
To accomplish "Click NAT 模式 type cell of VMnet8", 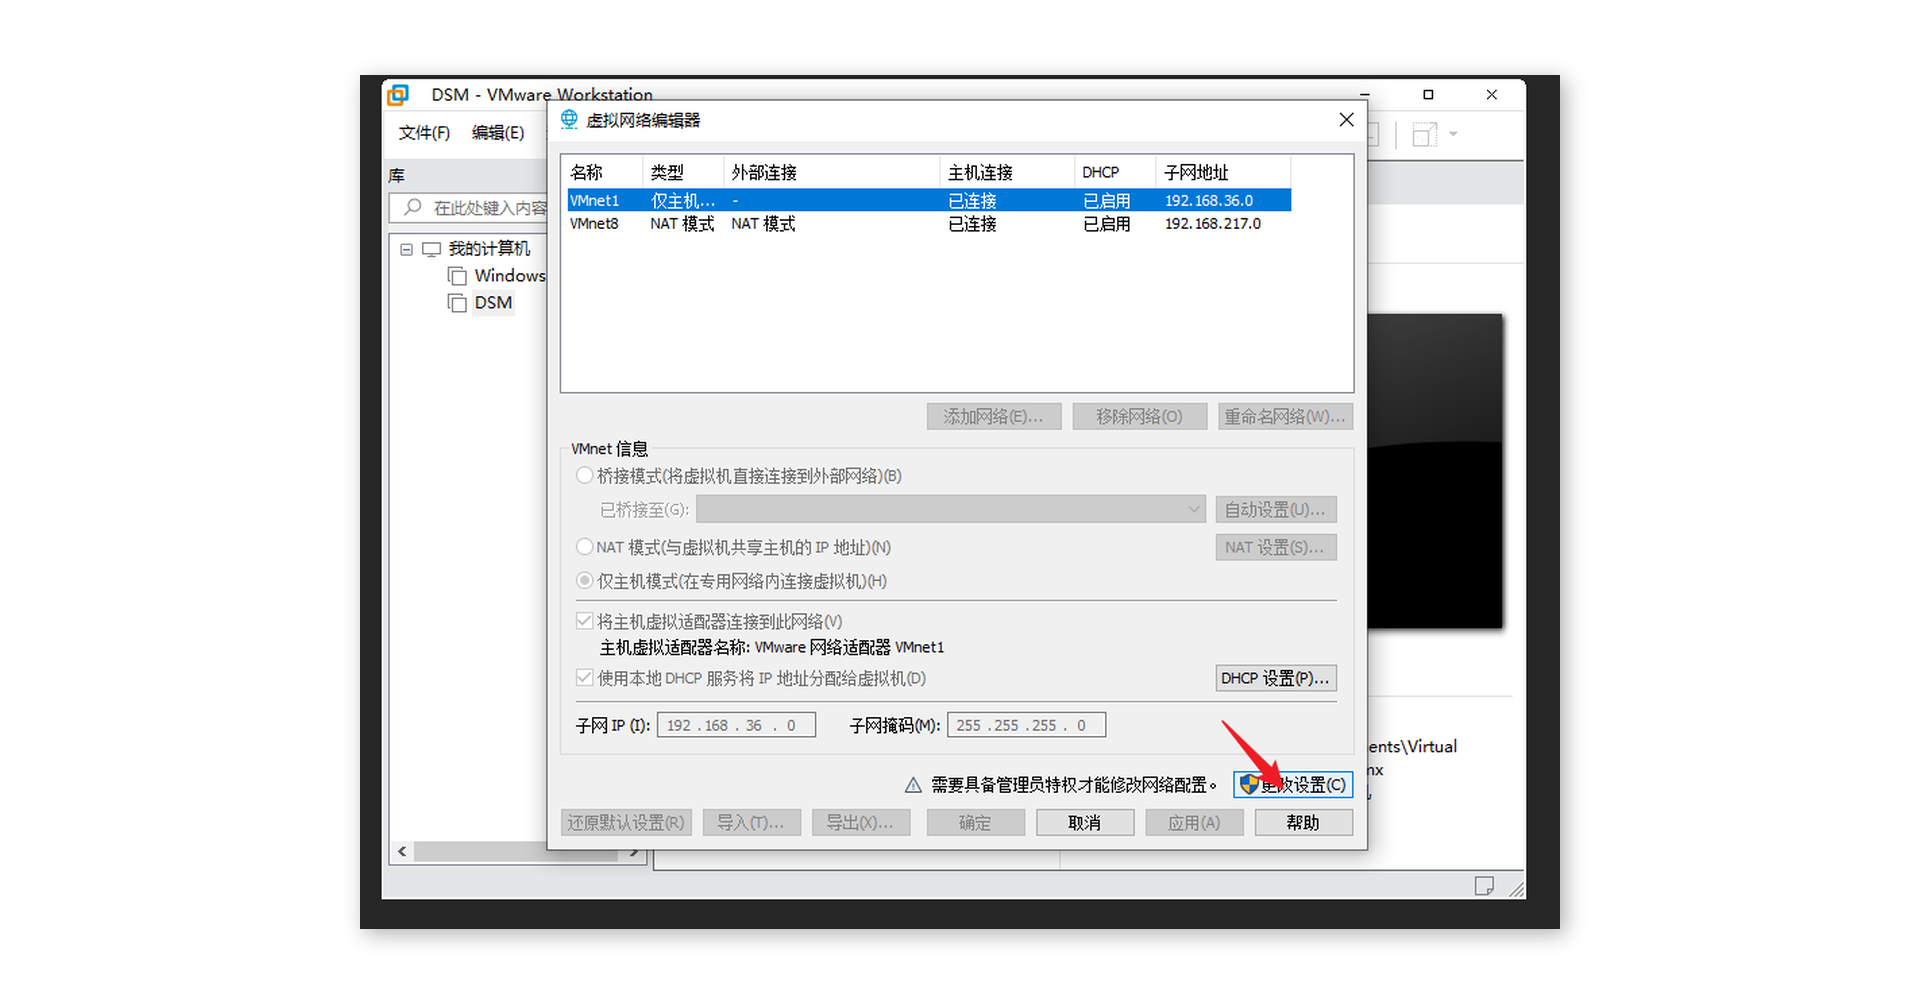I will [x=682, y=224].
